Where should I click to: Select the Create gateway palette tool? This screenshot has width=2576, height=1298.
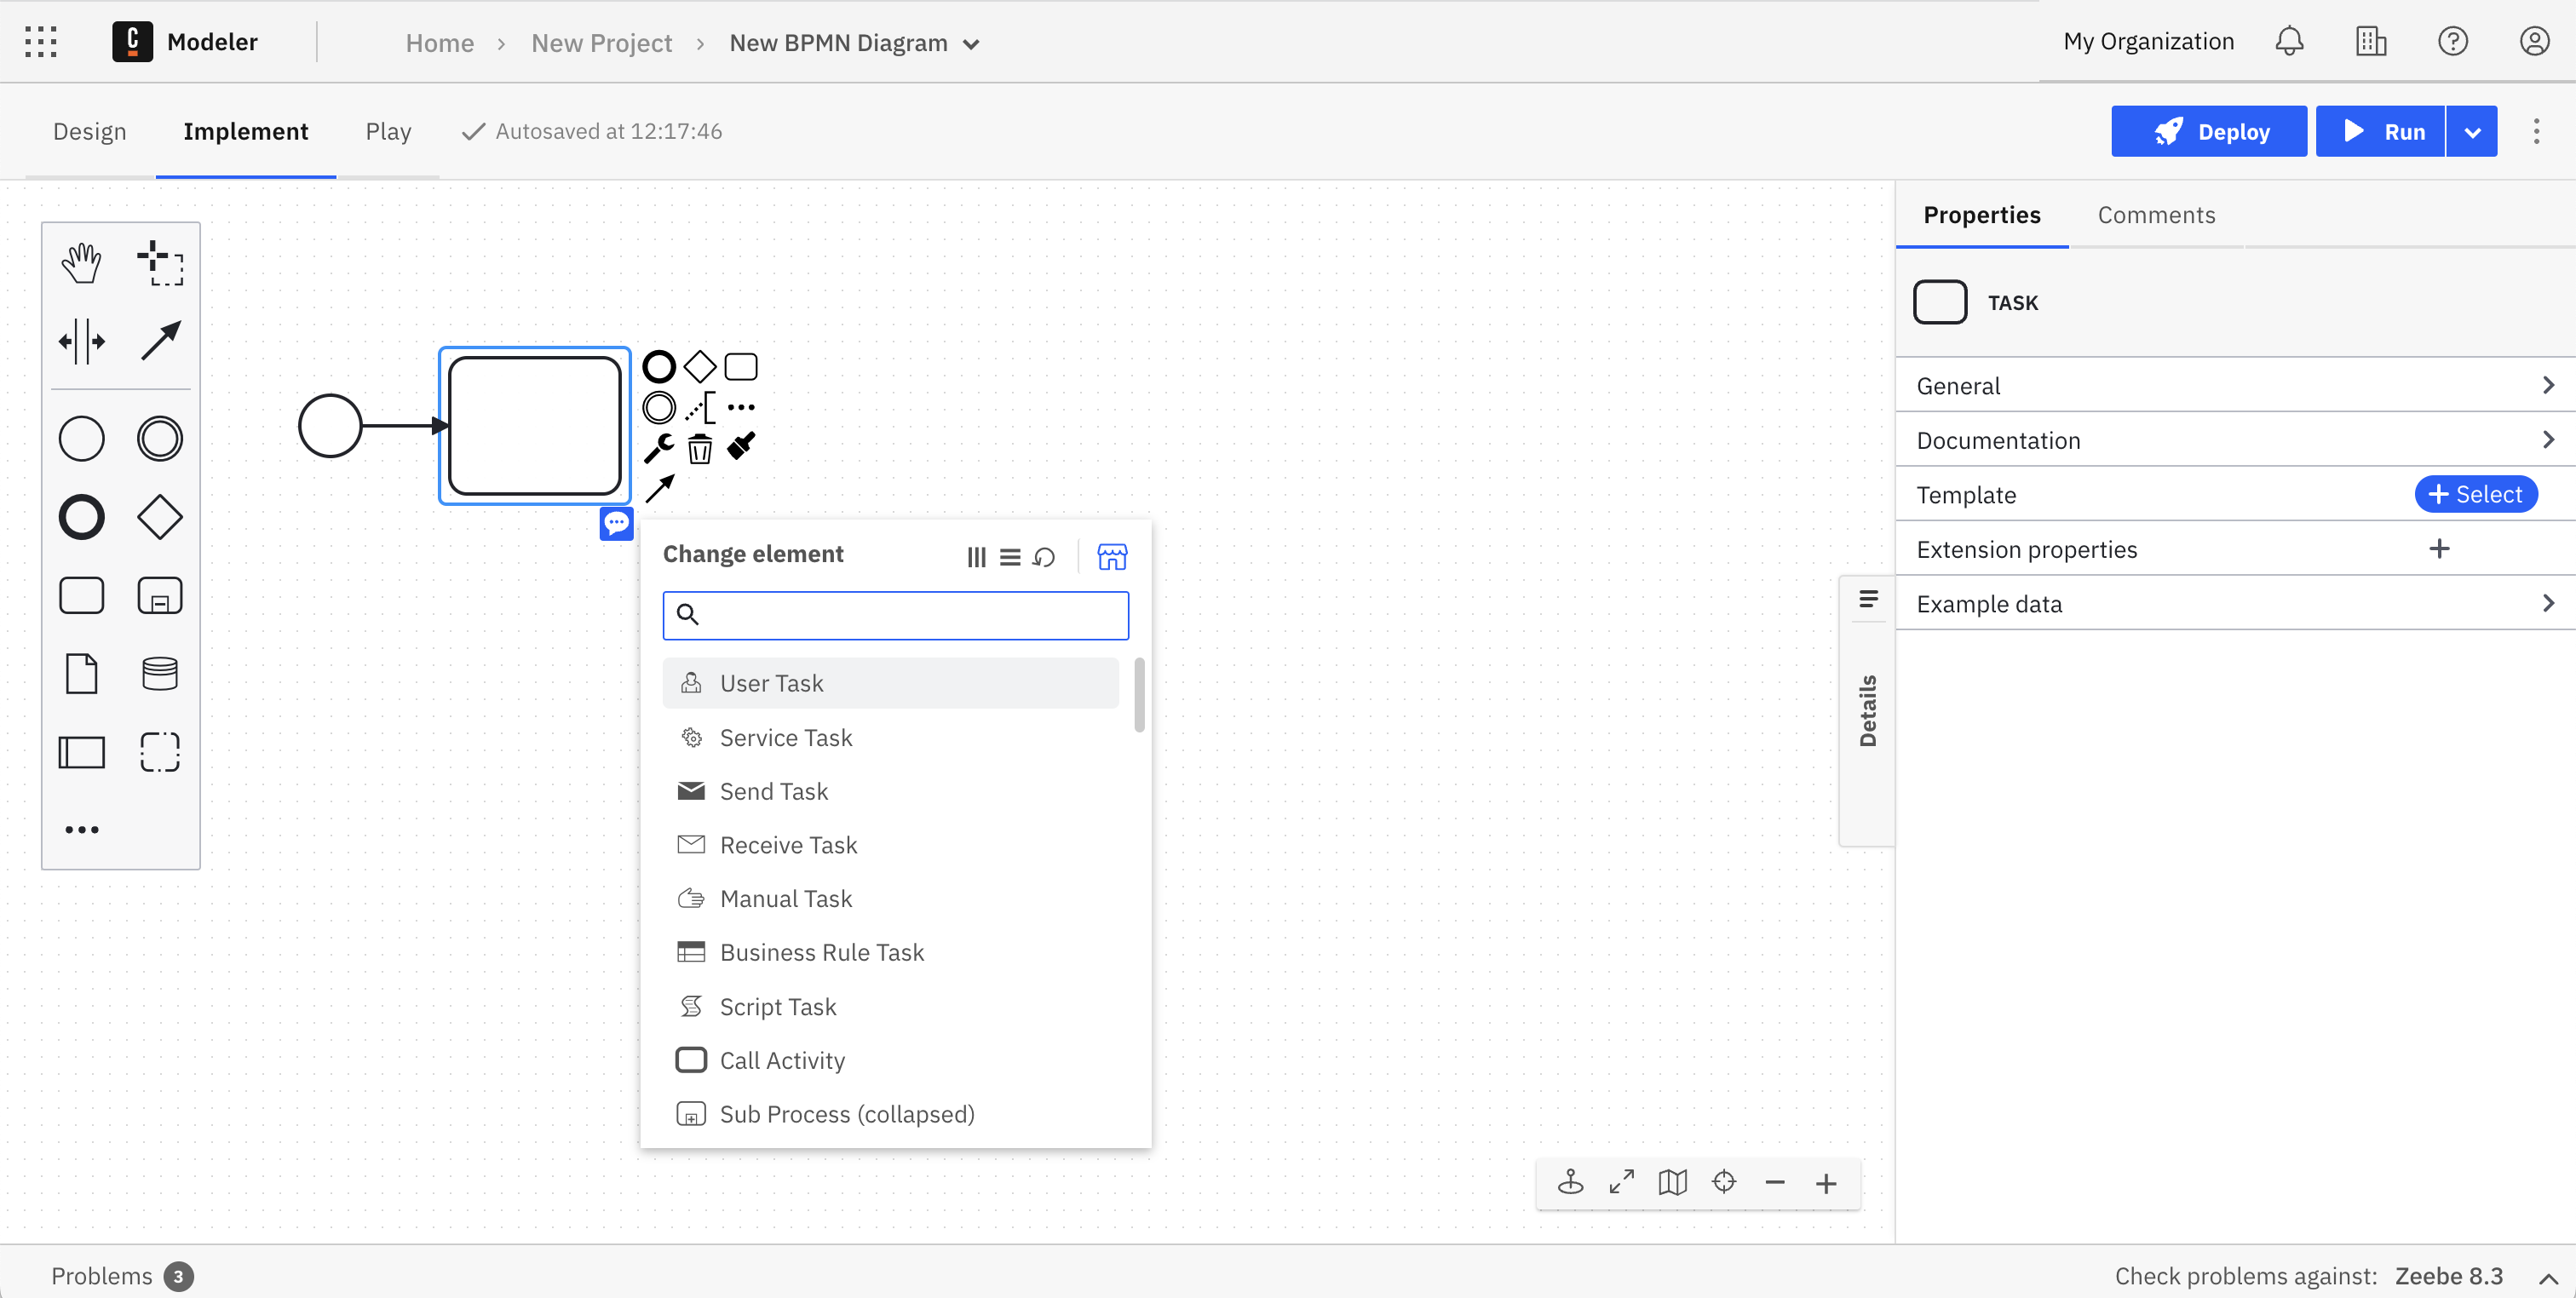(x=160, y=517)
